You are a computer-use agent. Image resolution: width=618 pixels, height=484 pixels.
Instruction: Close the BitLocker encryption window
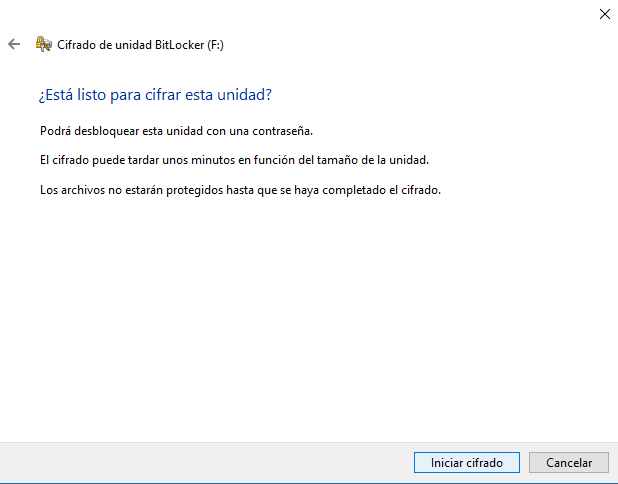(x=603, y=14)
